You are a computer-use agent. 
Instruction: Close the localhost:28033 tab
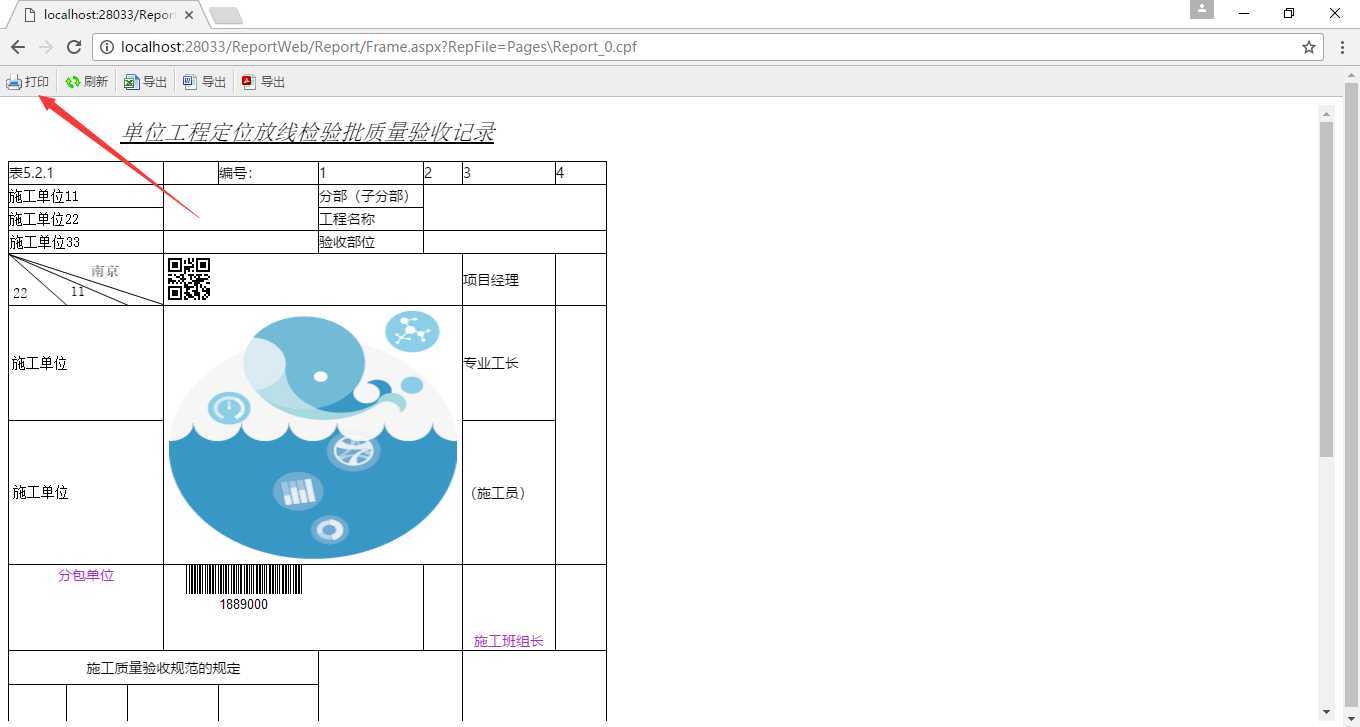coord(189,15)
